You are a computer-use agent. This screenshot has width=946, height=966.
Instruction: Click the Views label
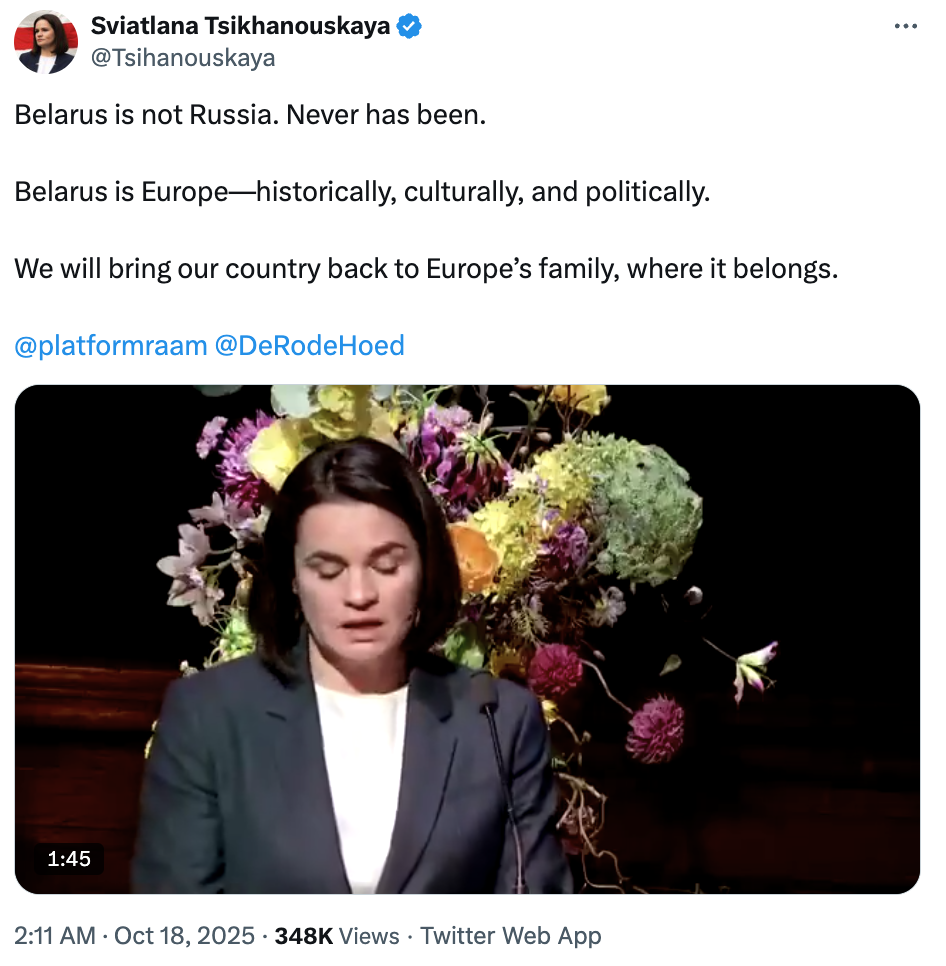369,936
